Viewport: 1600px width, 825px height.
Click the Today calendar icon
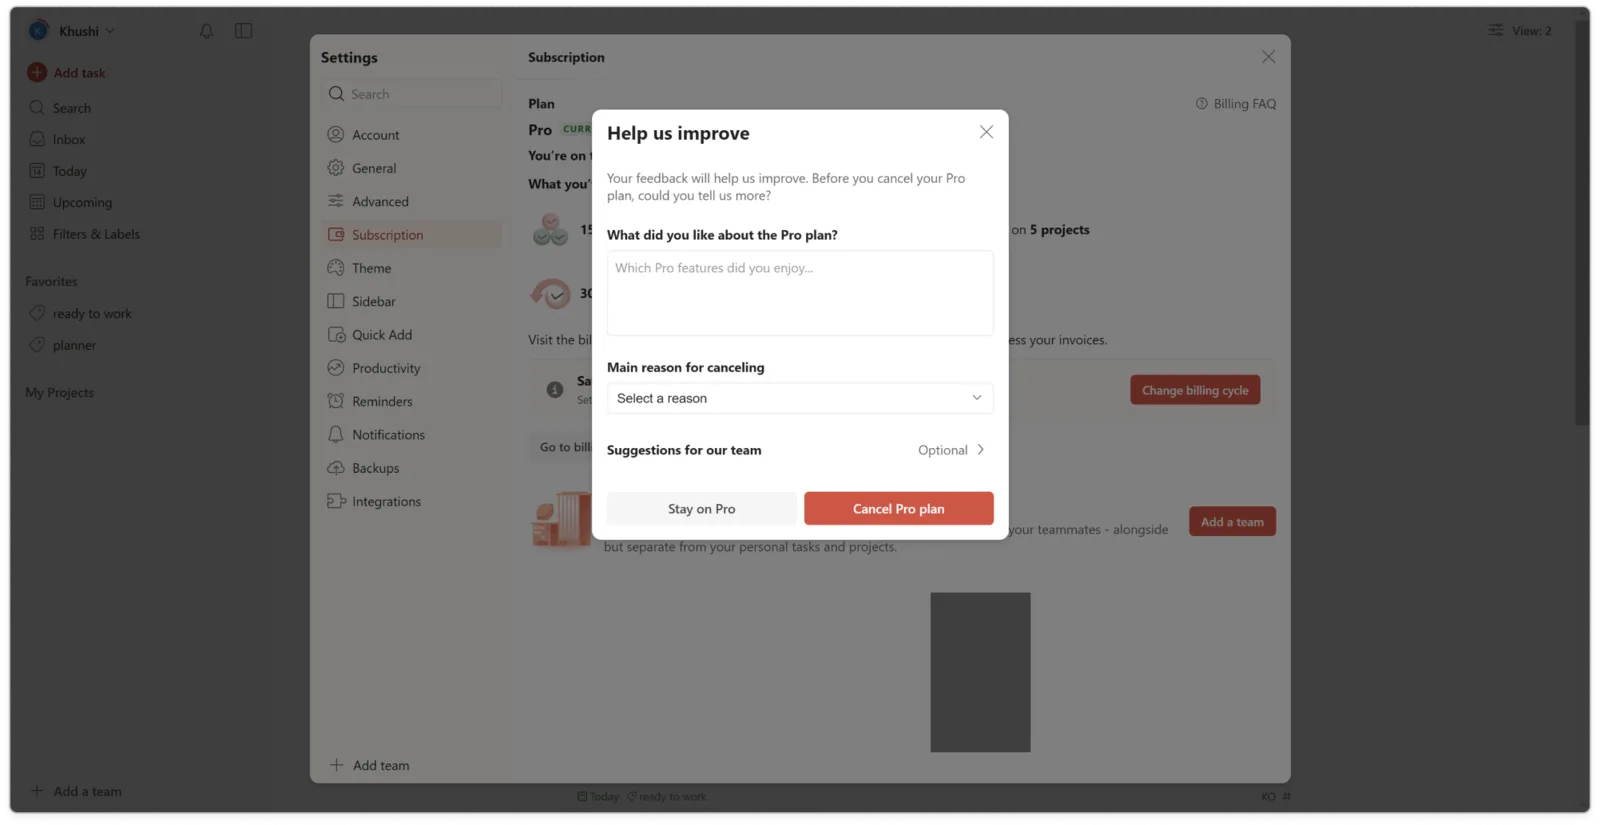37,171
